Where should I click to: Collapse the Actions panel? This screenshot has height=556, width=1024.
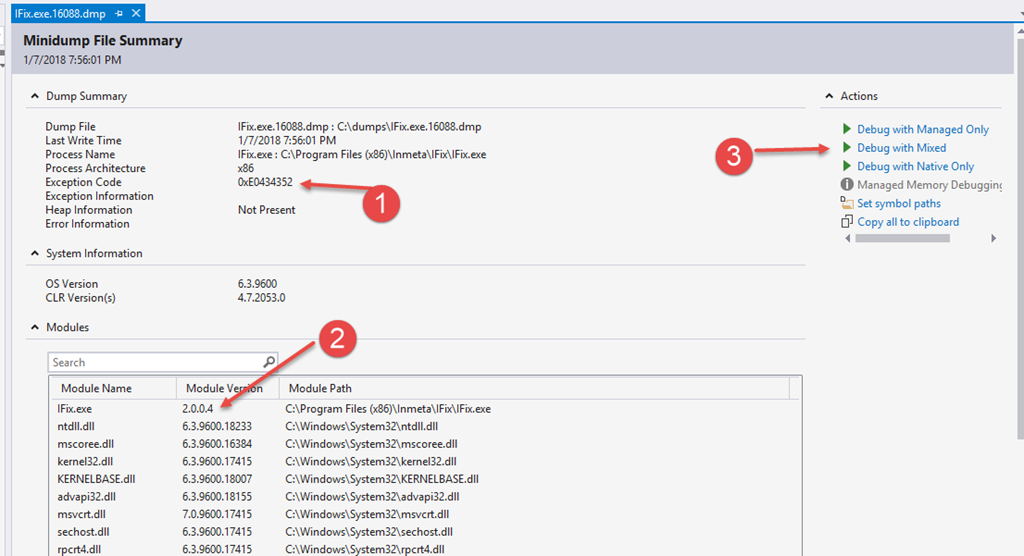(x=828, y=97)
